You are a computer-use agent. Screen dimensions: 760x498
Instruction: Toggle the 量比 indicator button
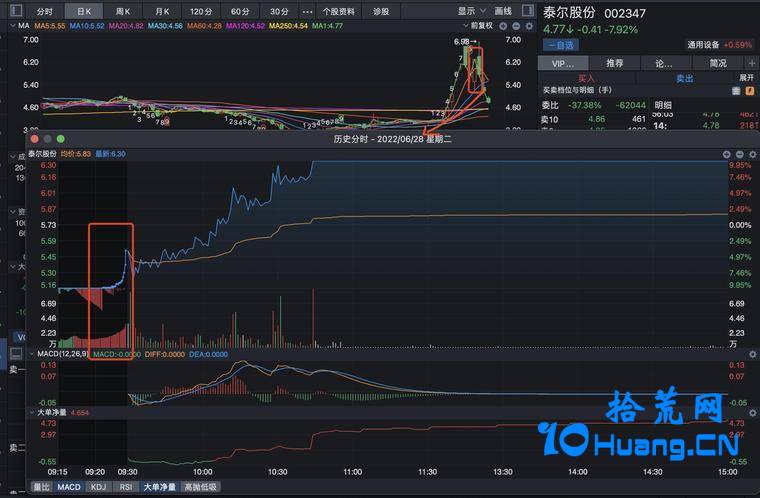(x=41, y=487)
